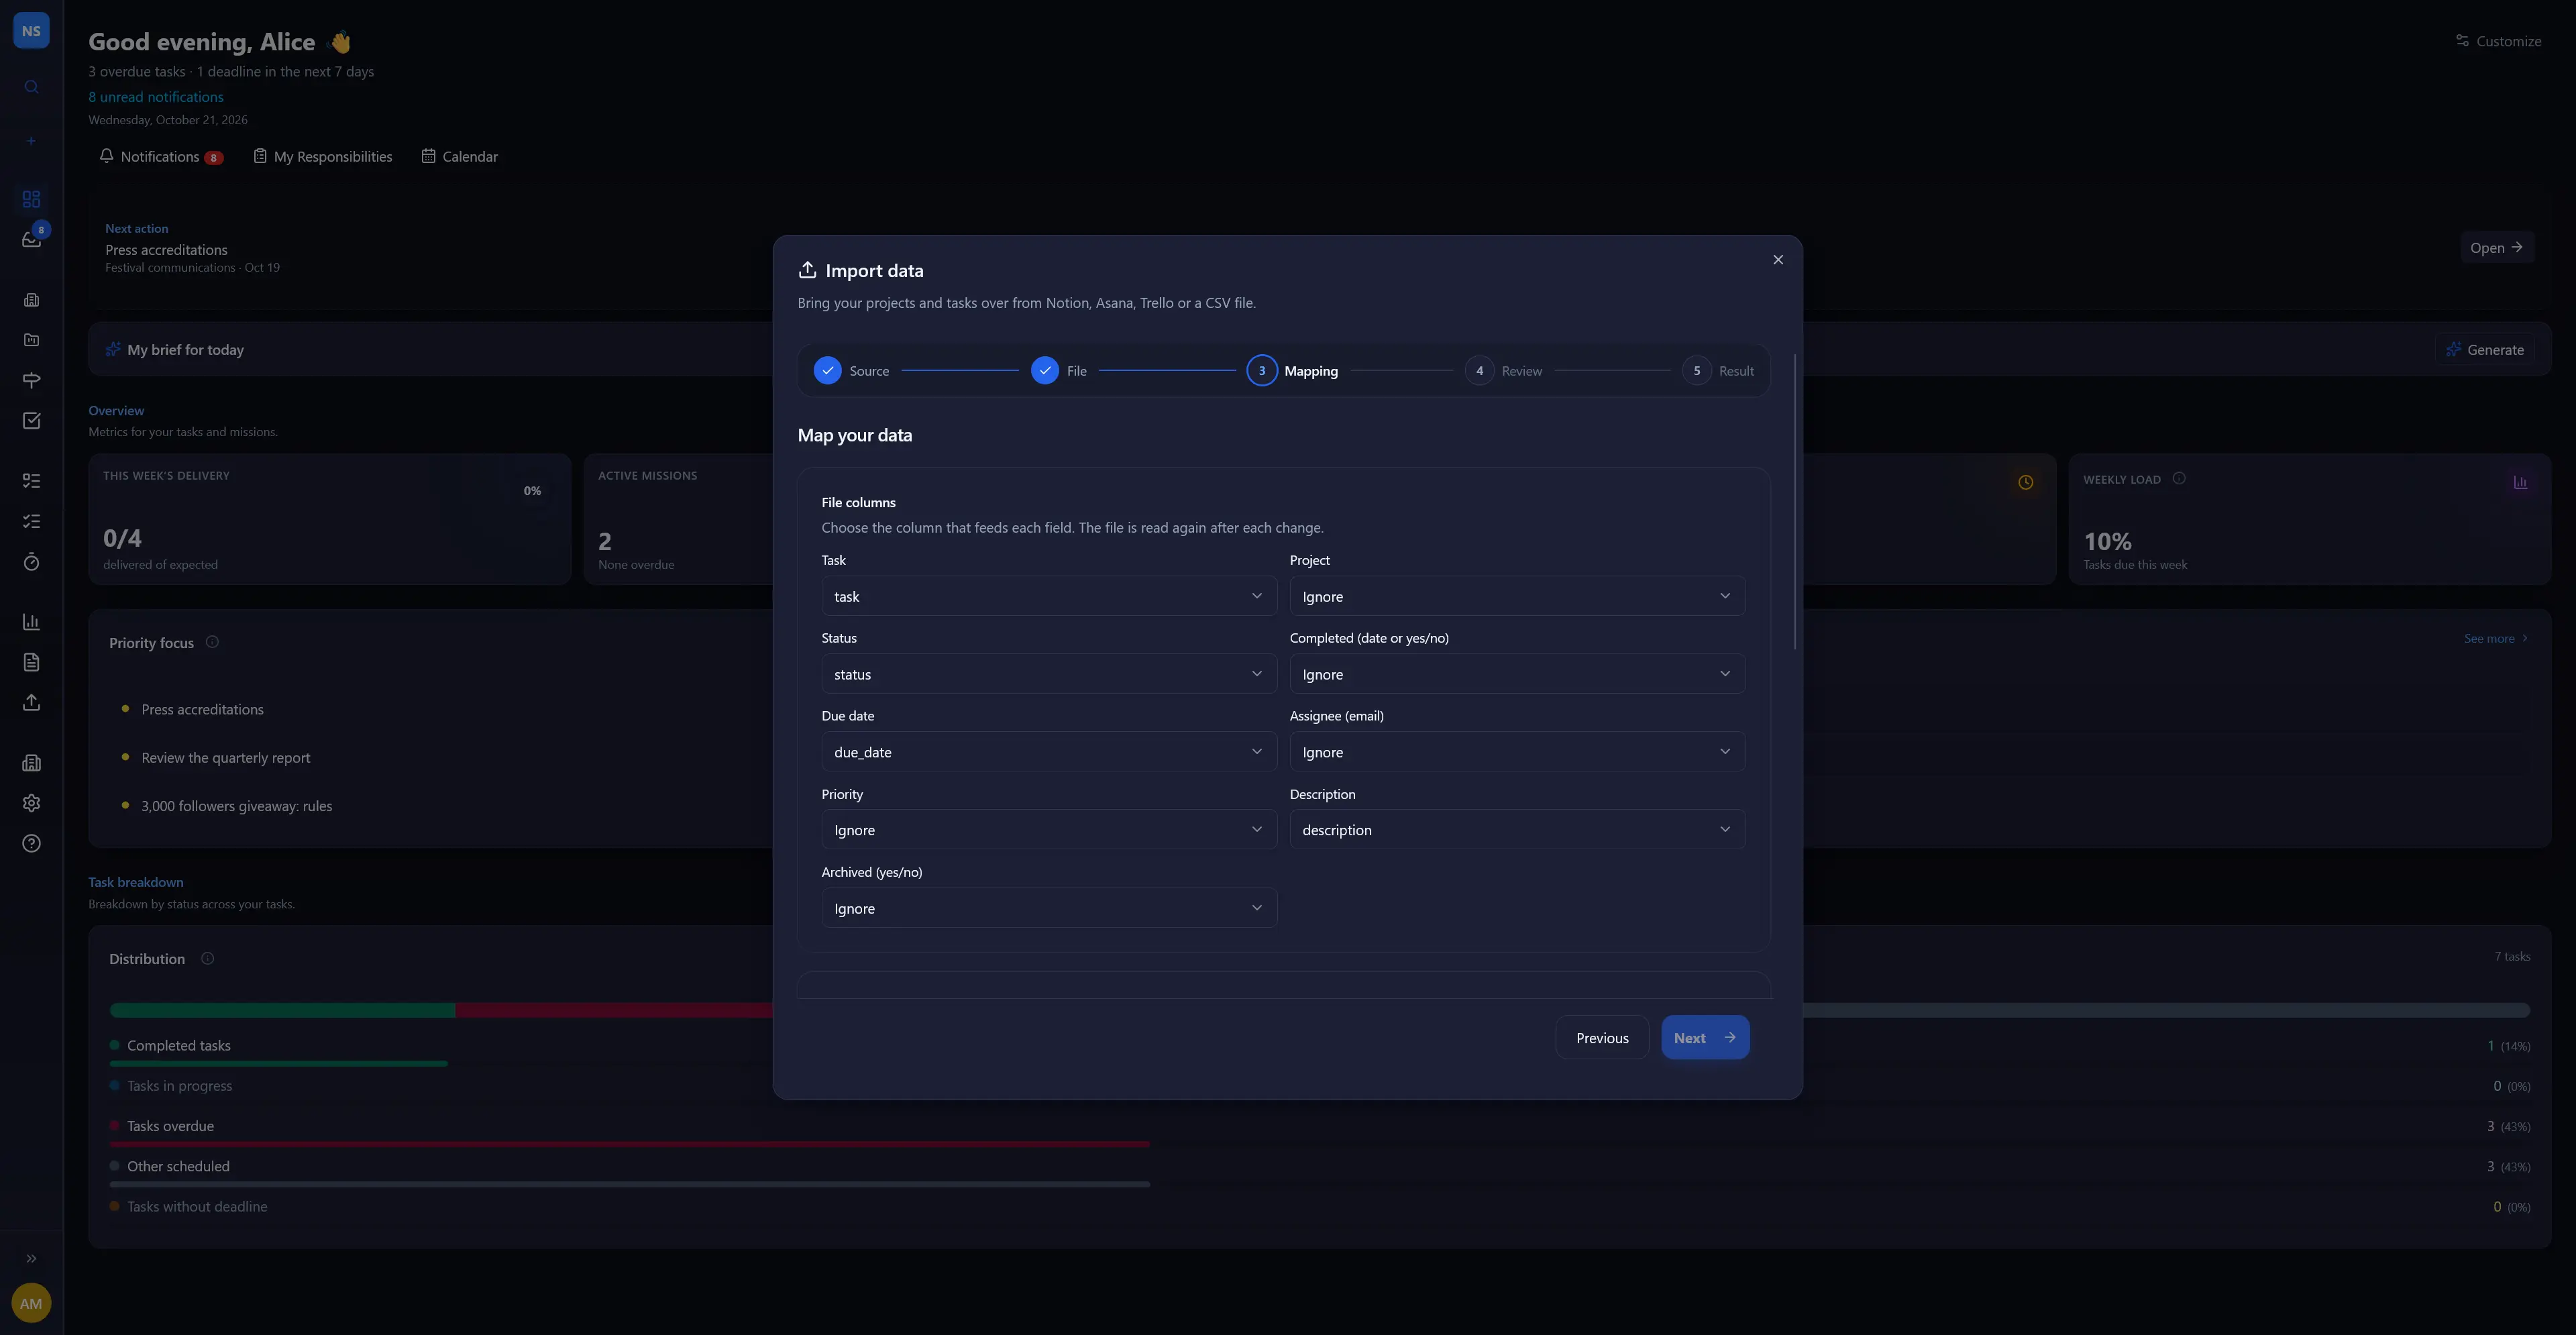The width and height of the screenshot is (2576, 1335).
Task: Click the Active Missions card
Action: click(679, 519)
